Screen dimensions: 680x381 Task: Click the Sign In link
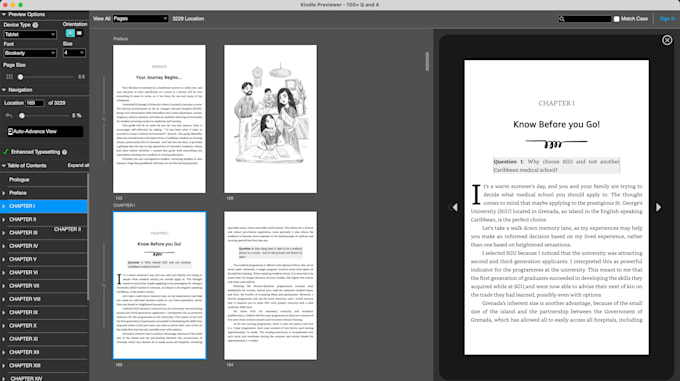pos(667,19)
